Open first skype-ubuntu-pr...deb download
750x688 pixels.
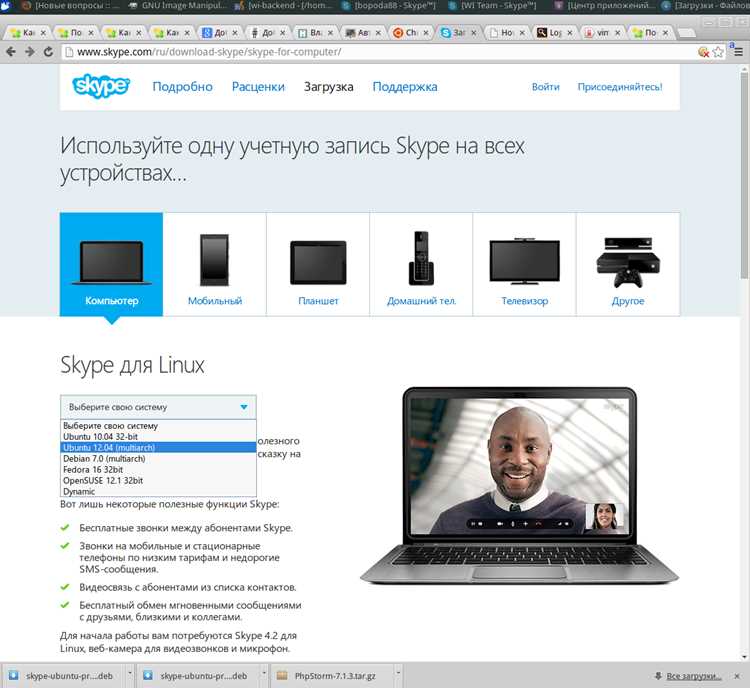pos(62,676)
